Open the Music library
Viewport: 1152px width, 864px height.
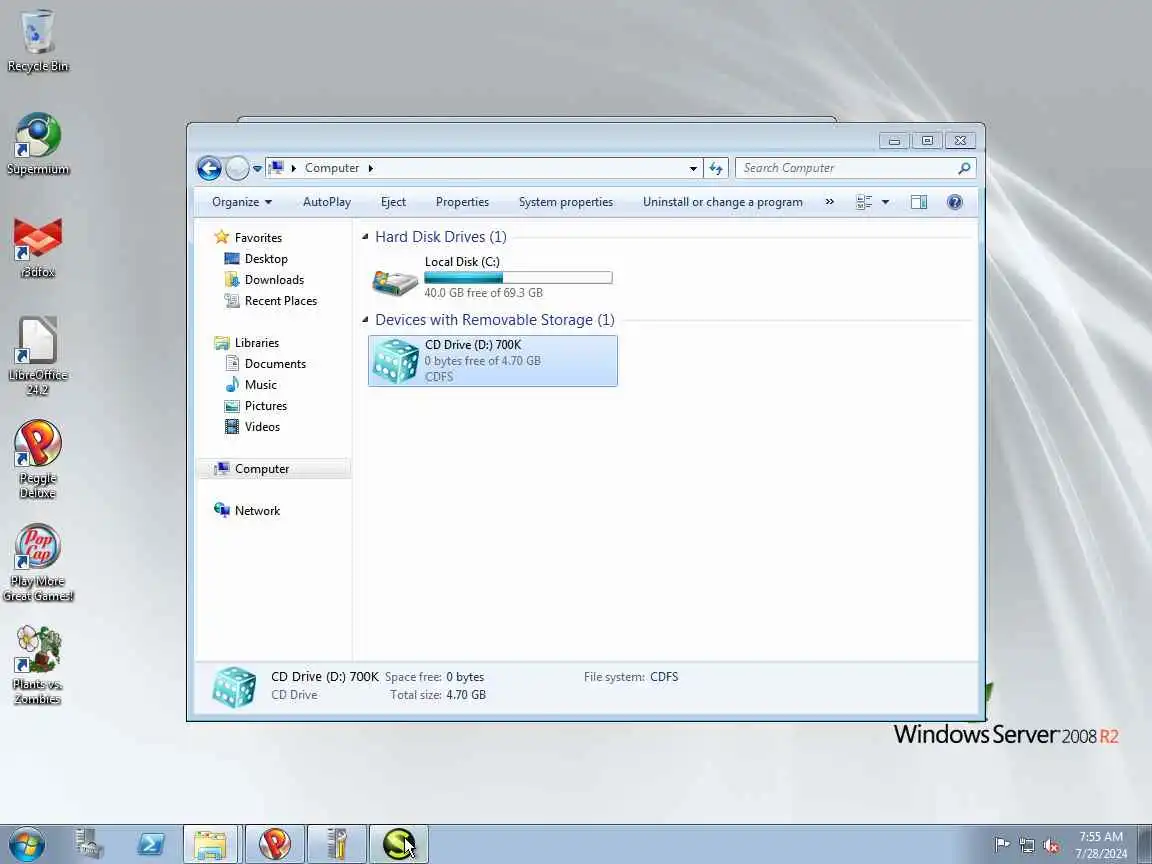pos(260,385)
